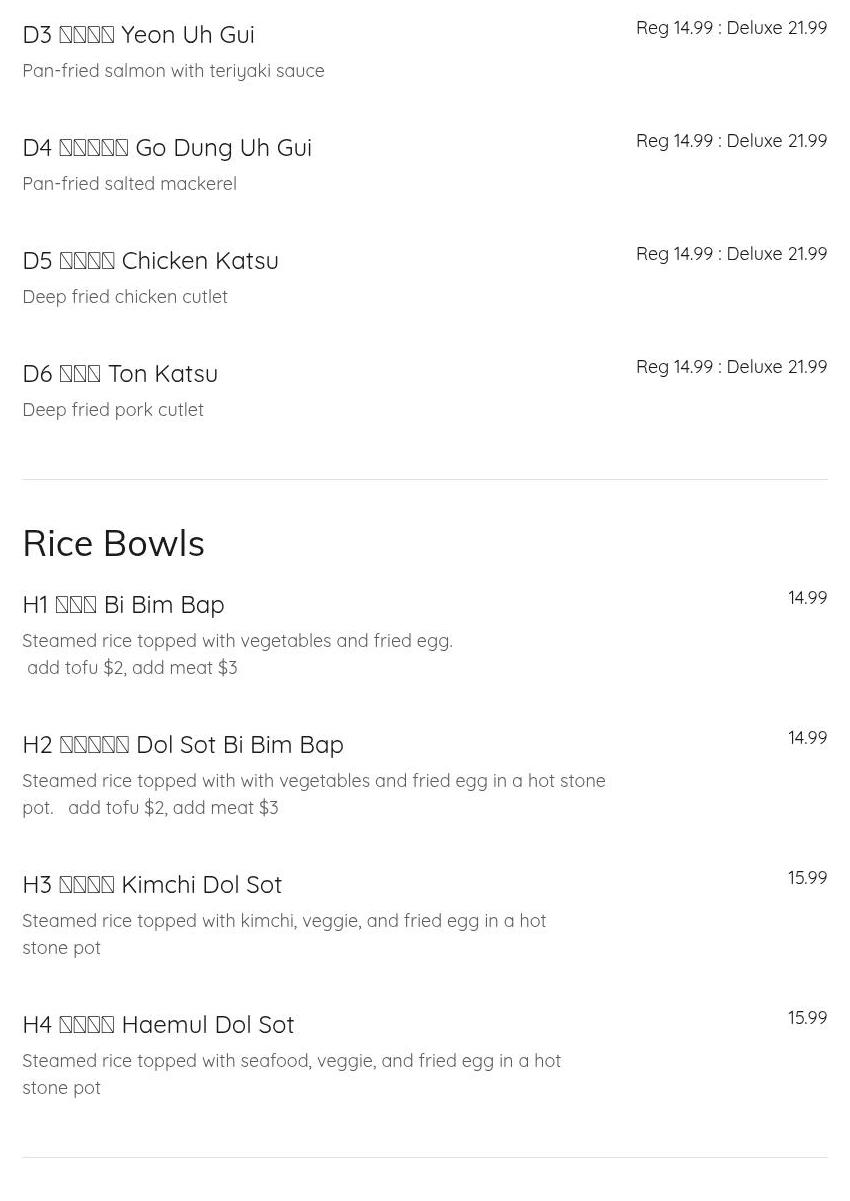Screen dimensions: 850x1201
Task: Select the Chicken Katsu Reg/Deluxe price
Action: tap(731, 254)
